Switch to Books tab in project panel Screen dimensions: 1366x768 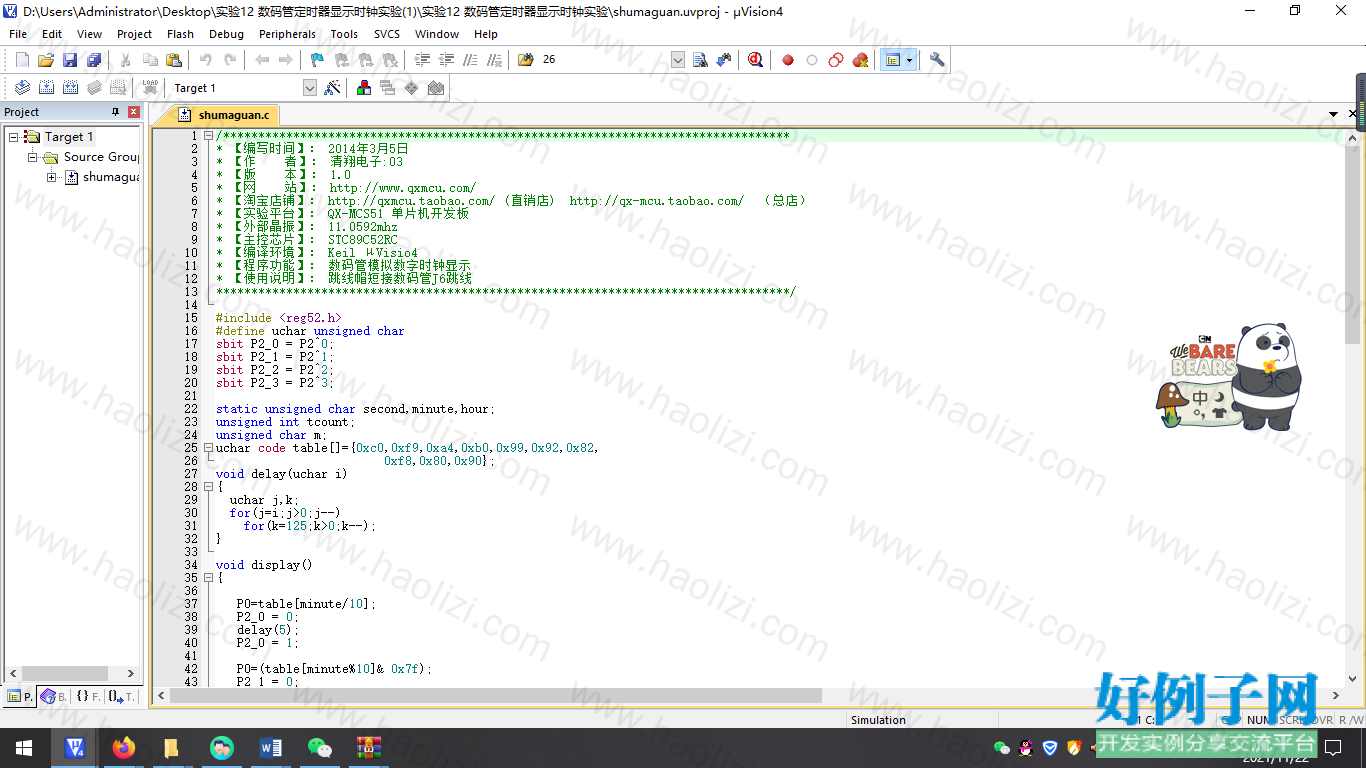pyautogui.click(x=54, y=696)
